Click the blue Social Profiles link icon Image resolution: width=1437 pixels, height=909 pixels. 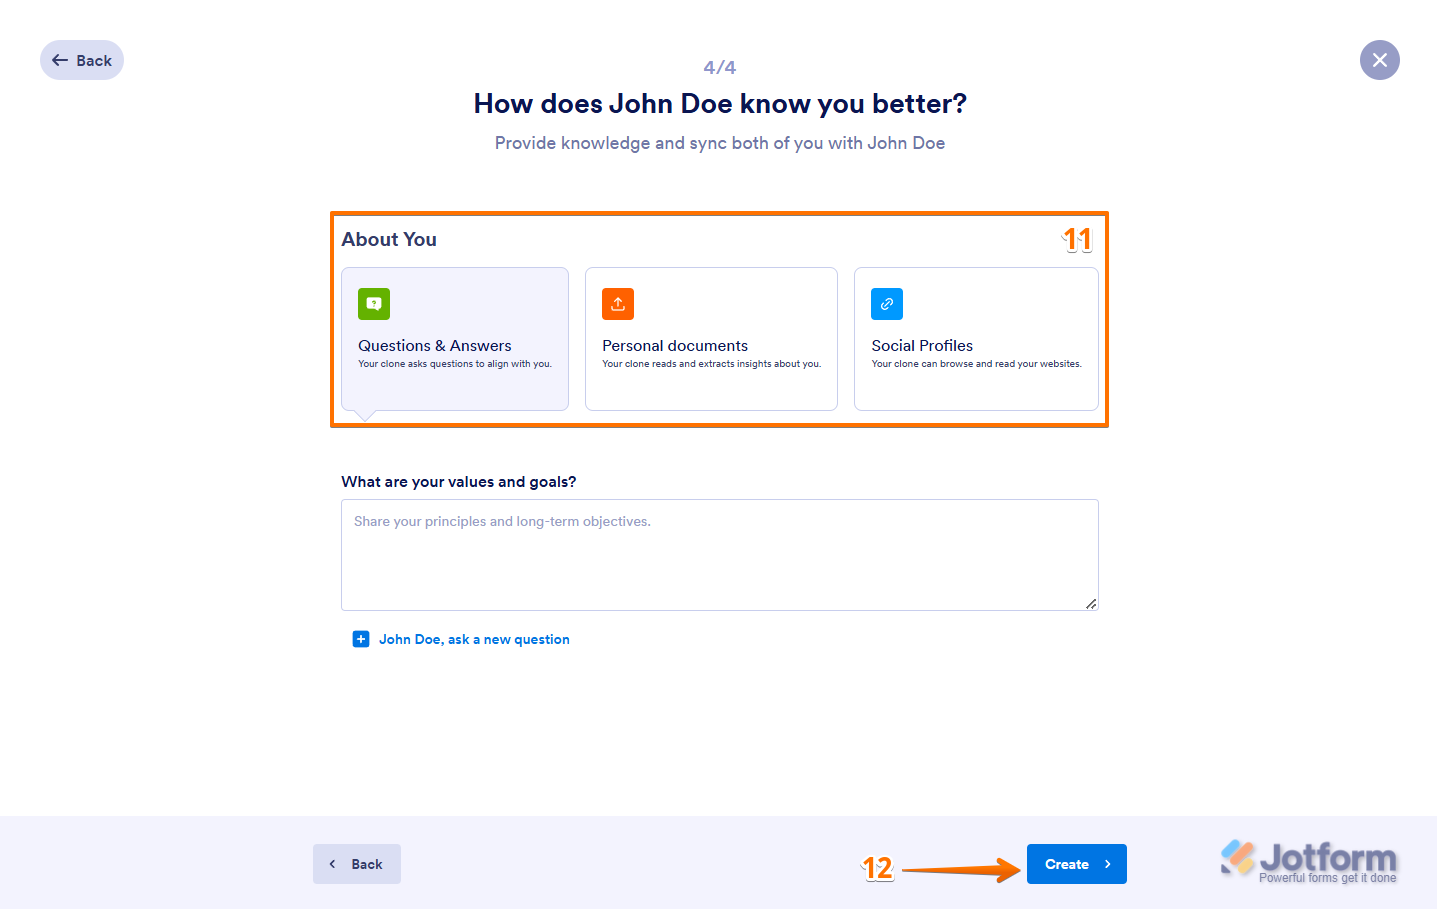[x=887, y=304]
